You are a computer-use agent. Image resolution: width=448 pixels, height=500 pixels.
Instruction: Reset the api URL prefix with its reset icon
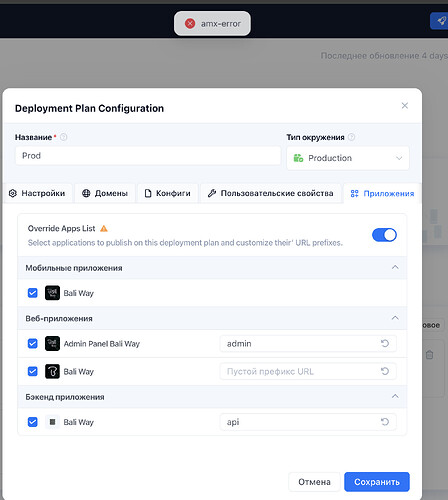385,422
